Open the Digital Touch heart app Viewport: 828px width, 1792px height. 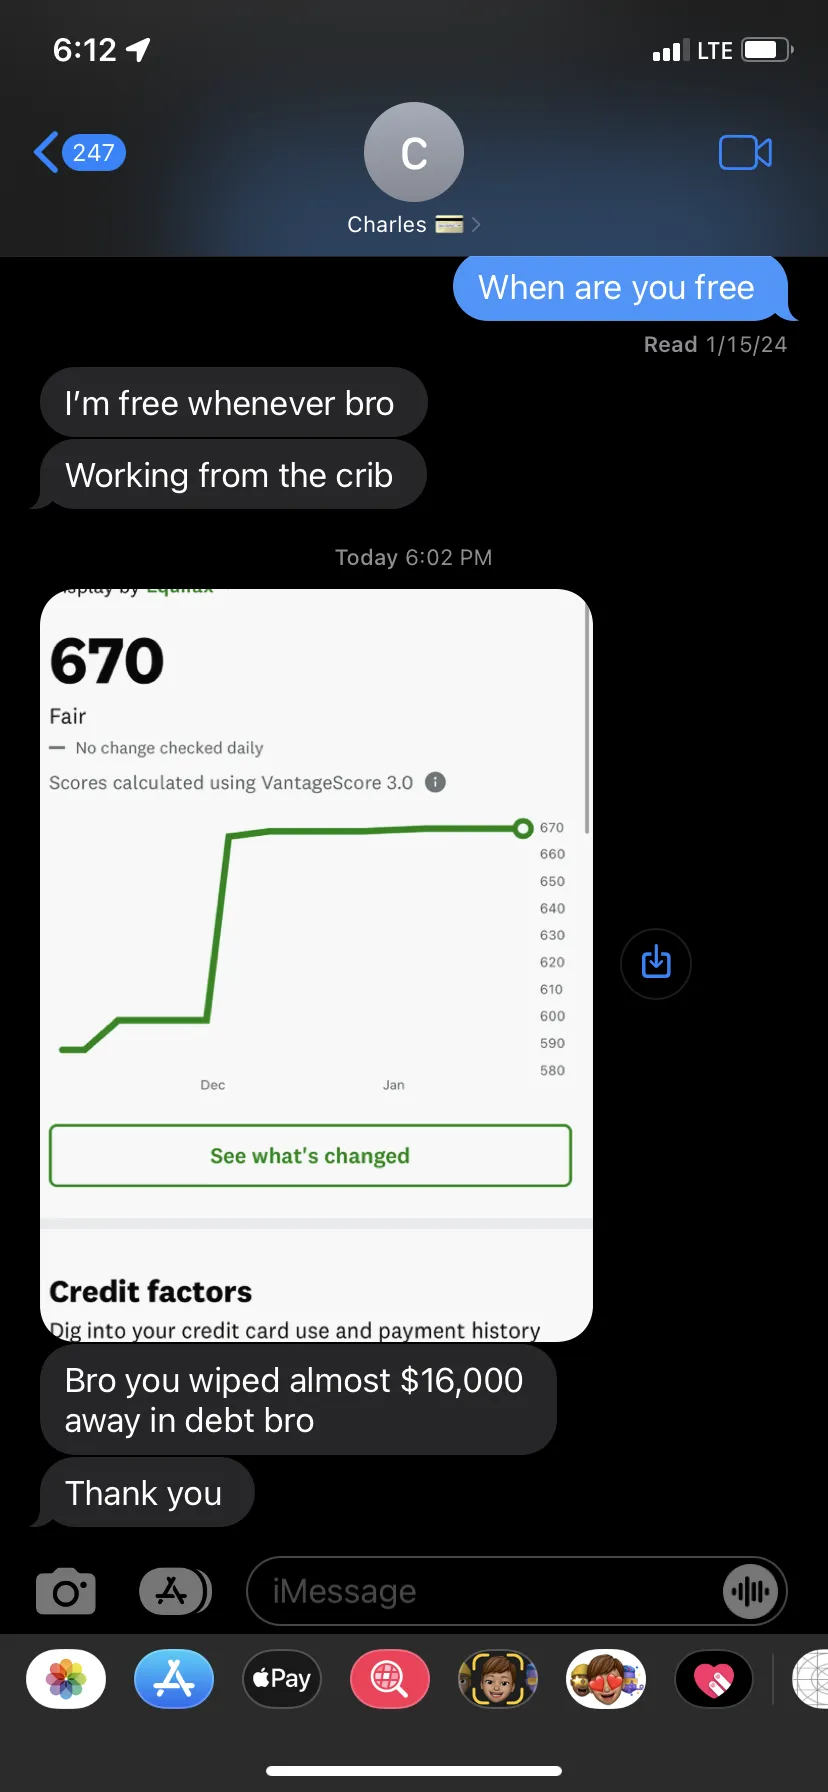(x=714, y=1679)
